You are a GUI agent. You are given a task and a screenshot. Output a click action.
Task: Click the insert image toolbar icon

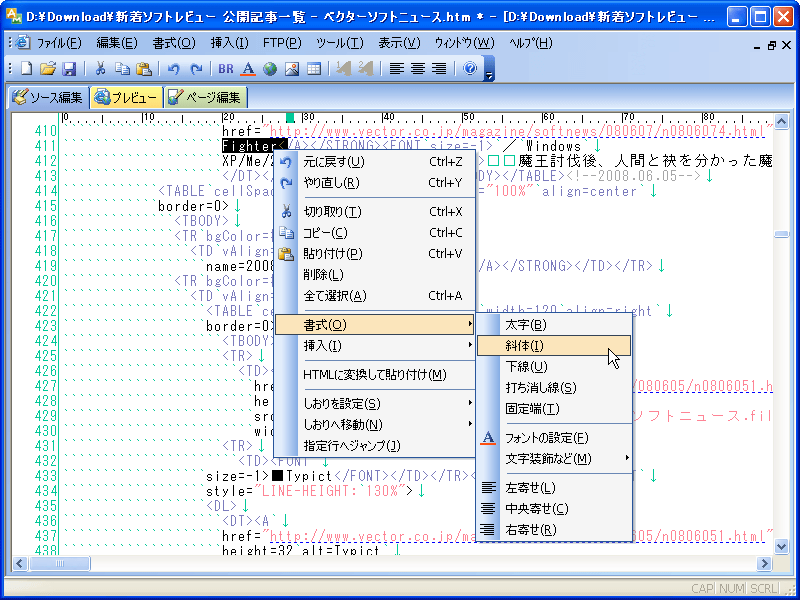[292, 68]
